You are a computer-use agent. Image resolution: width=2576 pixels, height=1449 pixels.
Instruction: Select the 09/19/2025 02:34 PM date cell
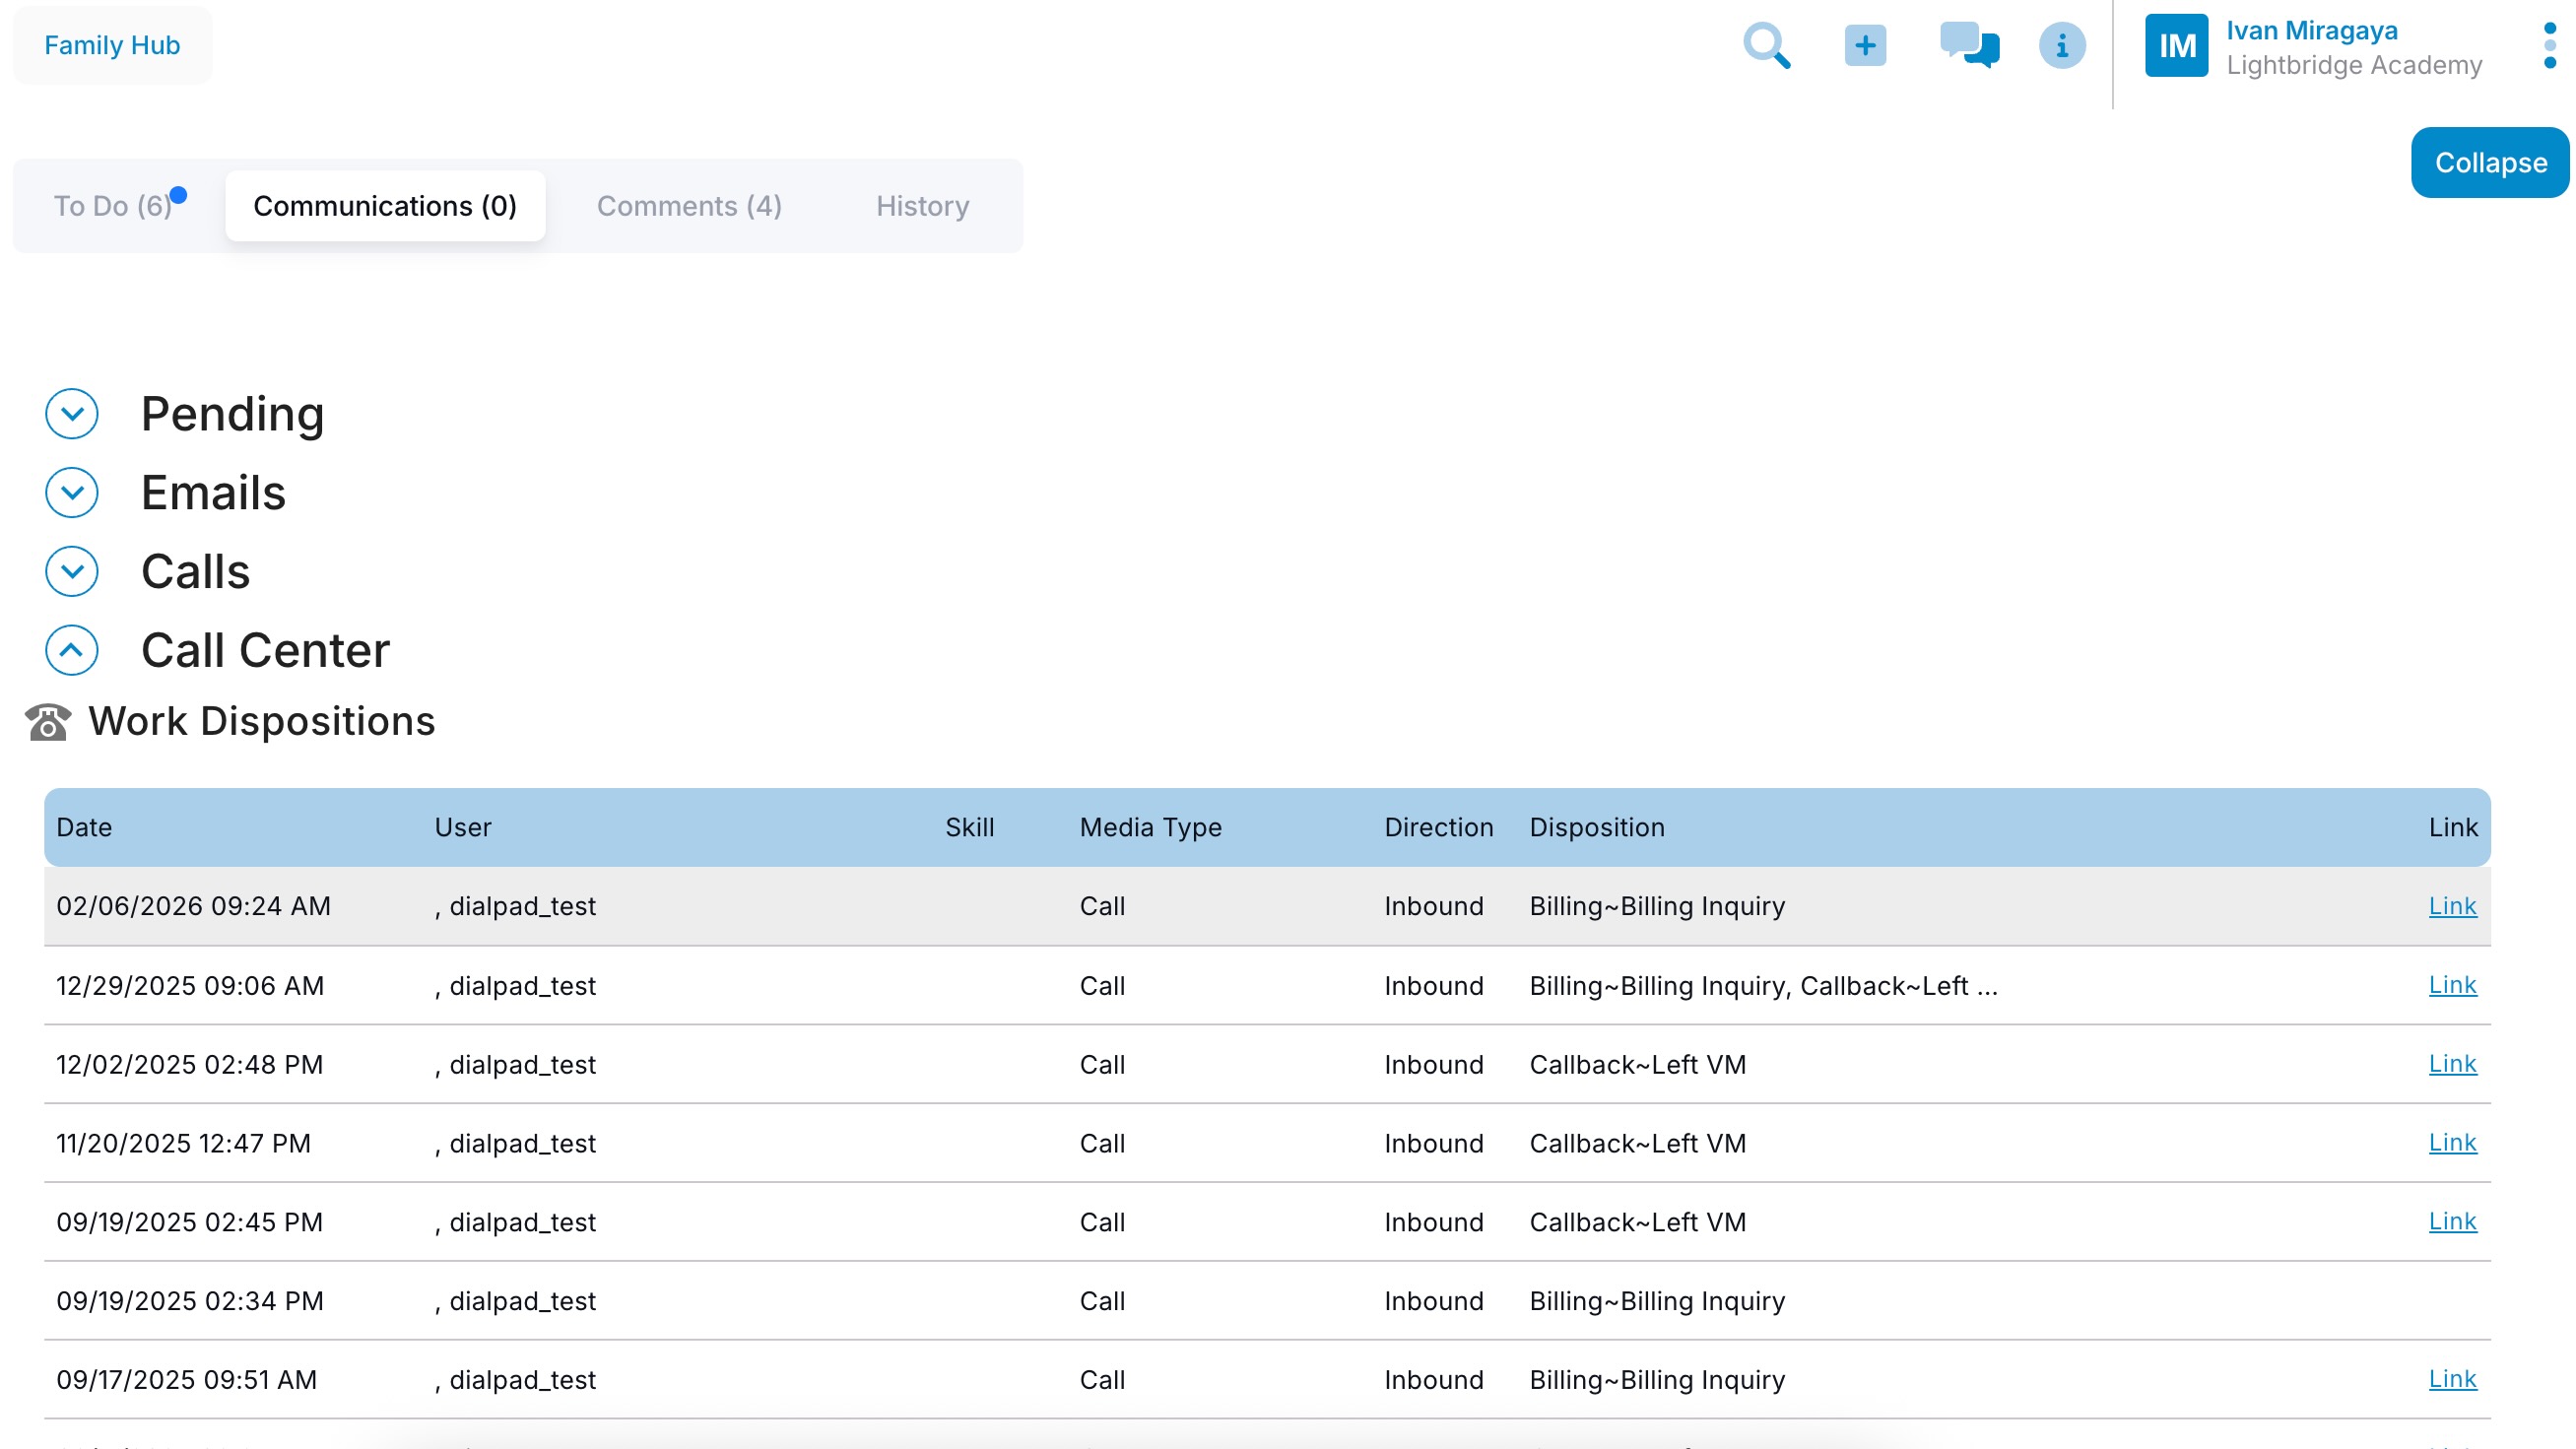coord(190,1302)
